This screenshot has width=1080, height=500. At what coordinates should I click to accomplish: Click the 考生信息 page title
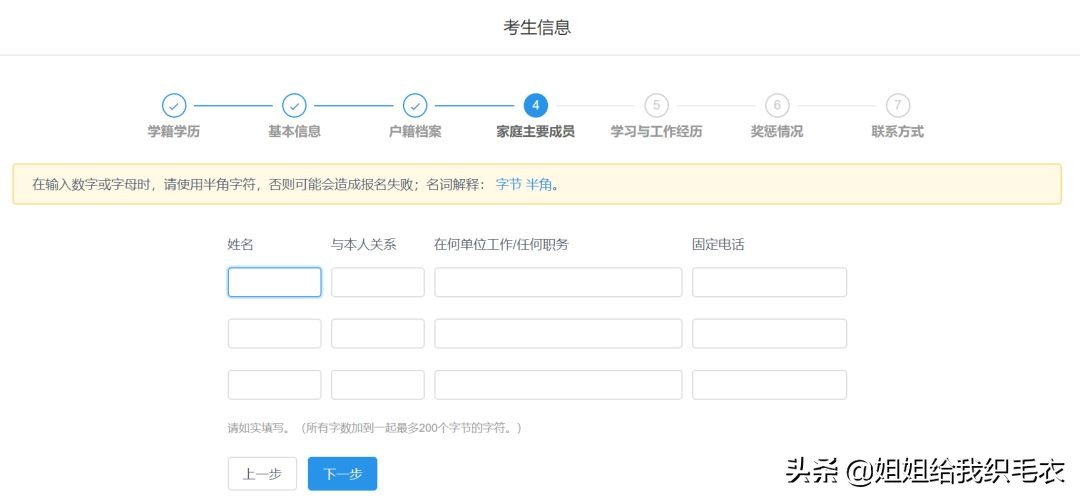click(x=537, y=28)
